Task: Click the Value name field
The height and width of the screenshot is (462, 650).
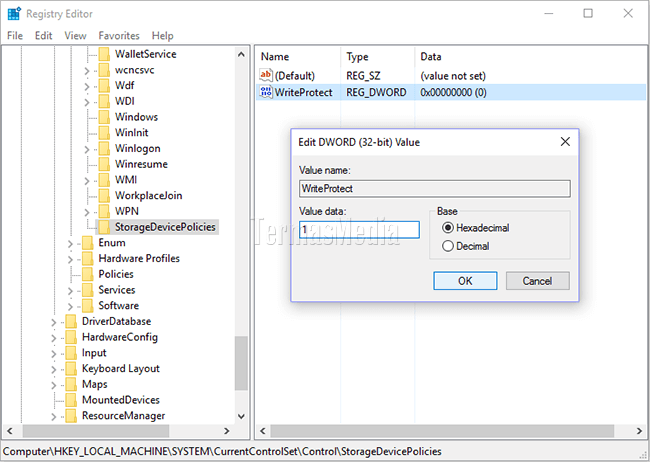Action: [x=434, y=188]
